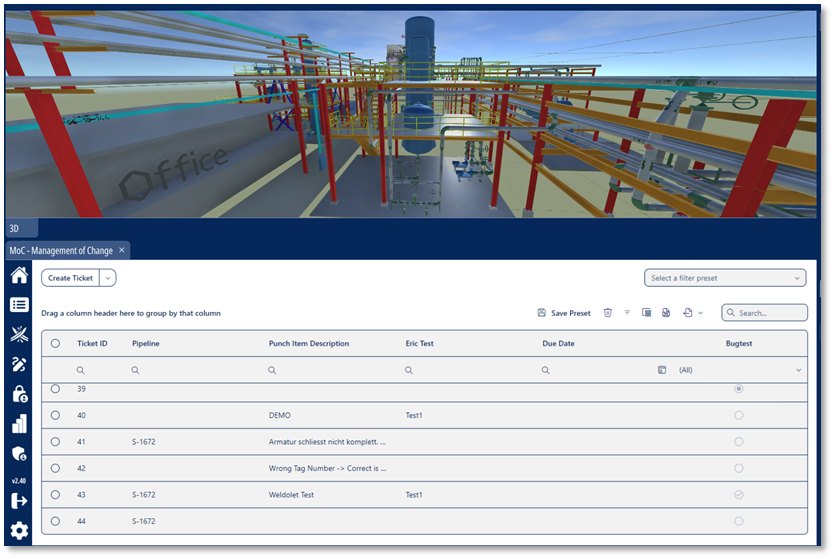
Task: Click 'Test1' in the ticket 40 row
Action: [x=414, y=415]
